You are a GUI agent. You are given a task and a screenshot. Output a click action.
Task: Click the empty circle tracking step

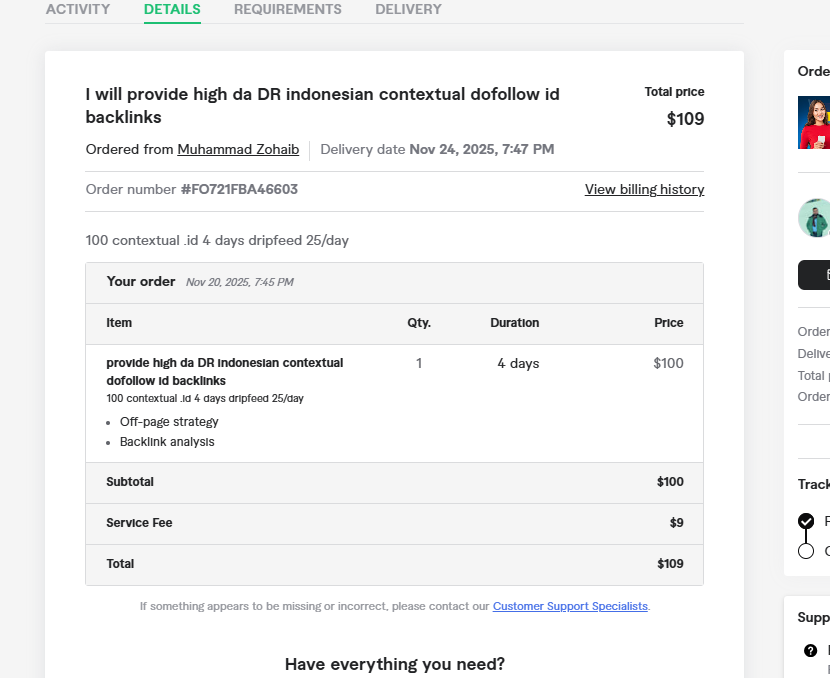pos(806,551)
